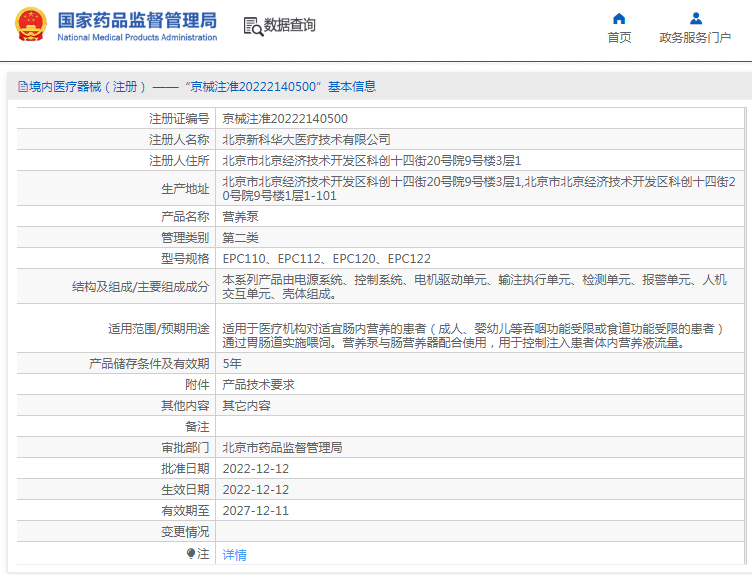This screenshot has width=752, height=575.
Task: Click the home house icon
Action: tap(619, 19)
